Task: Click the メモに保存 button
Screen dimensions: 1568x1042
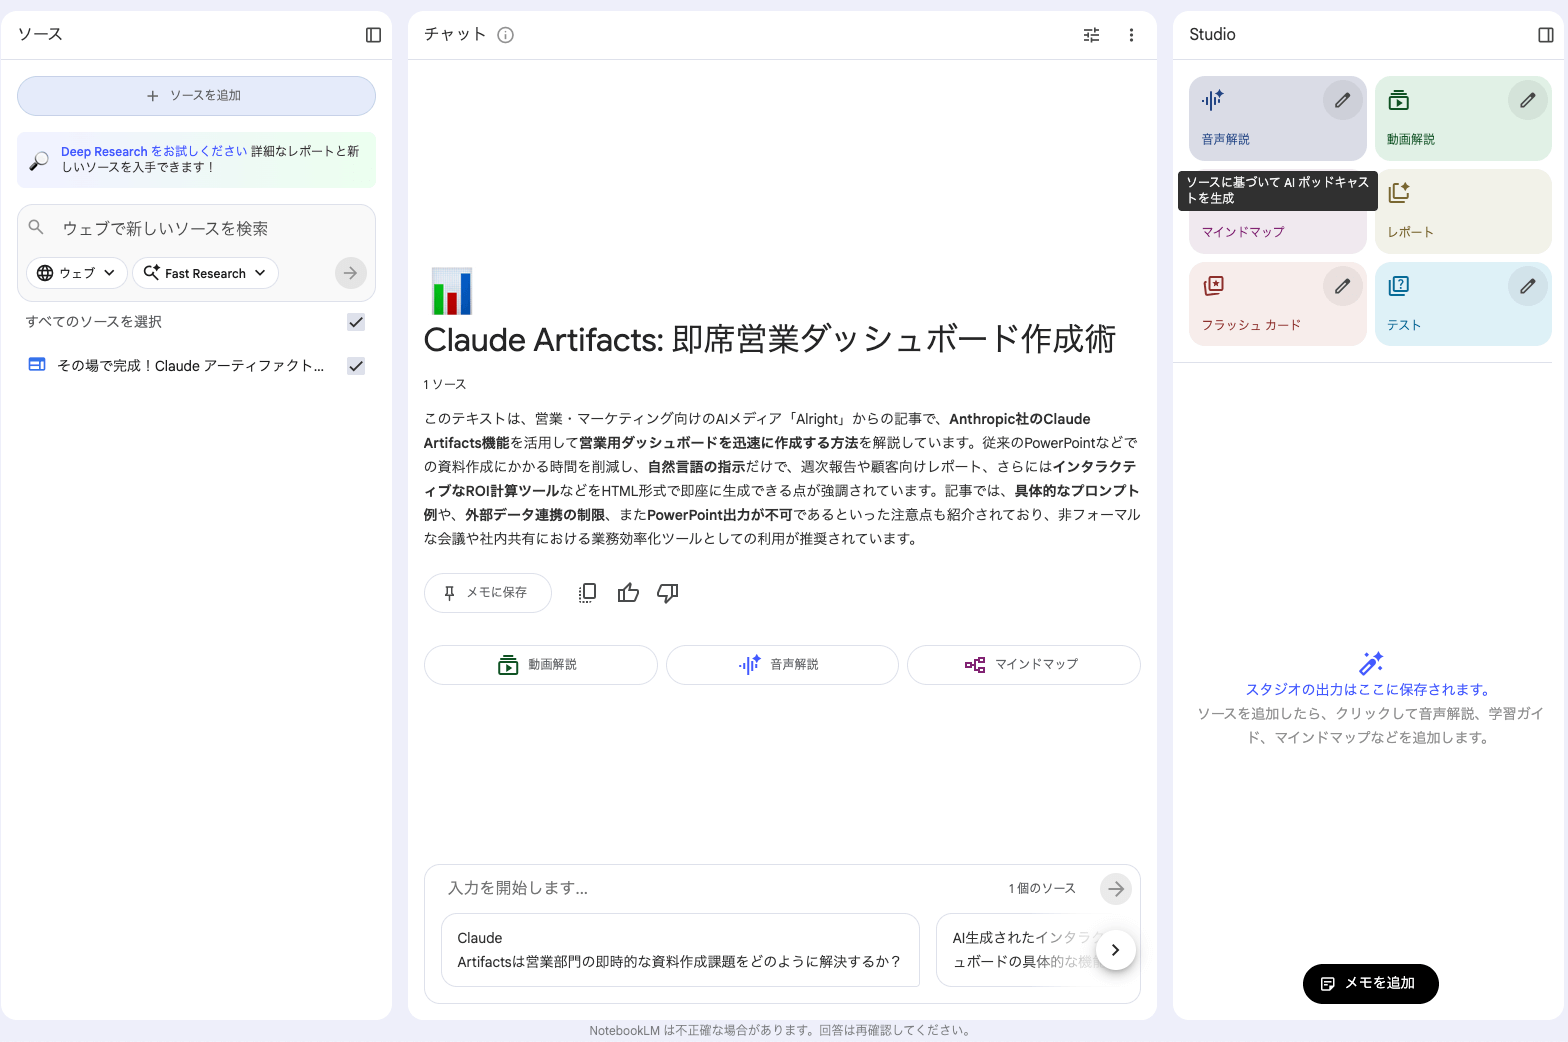Action: coord(488,593)
